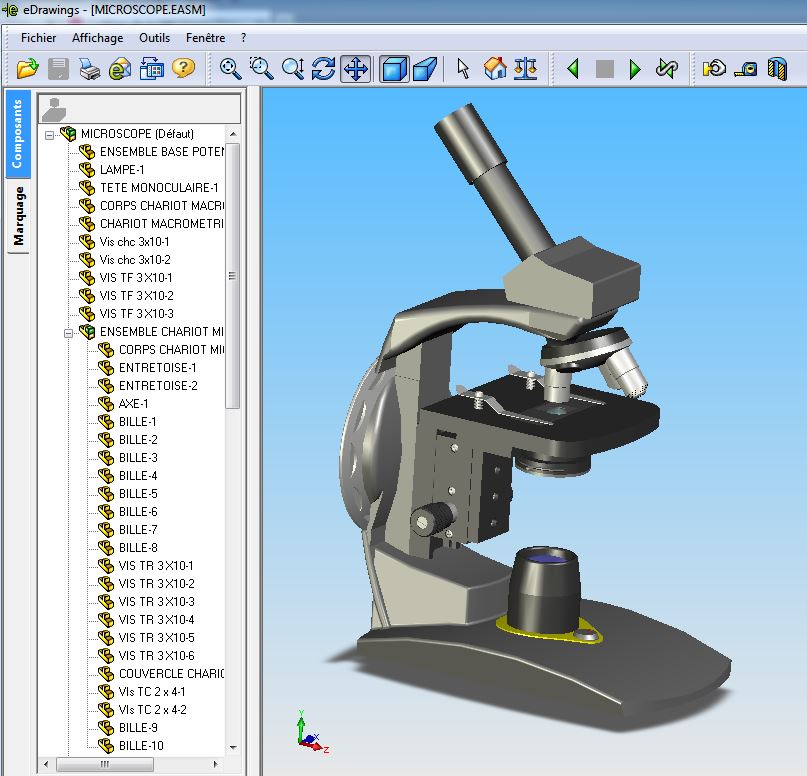Select VIS TR 3X10-6 item
The width and height of the screenshot is (807, 776).
click(x=156, y=656)
